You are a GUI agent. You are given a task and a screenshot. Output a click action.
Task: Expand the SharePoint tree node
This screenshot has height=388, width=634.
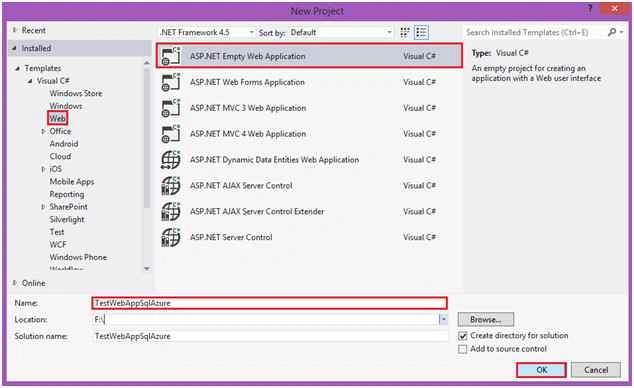[43, 207]
